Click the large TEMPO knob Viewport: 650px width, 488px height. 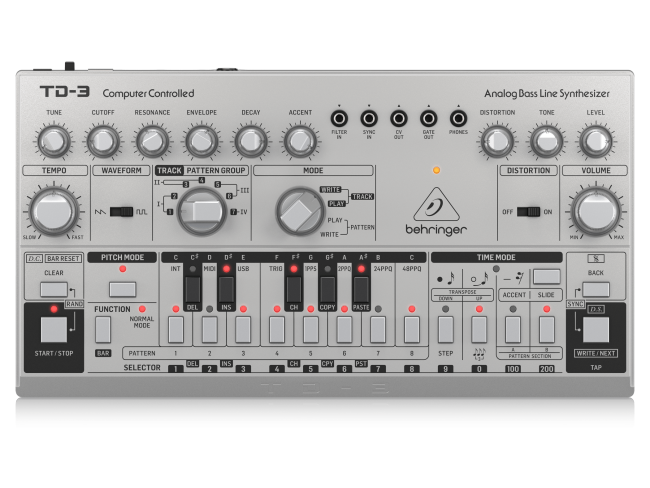point(54,211)
